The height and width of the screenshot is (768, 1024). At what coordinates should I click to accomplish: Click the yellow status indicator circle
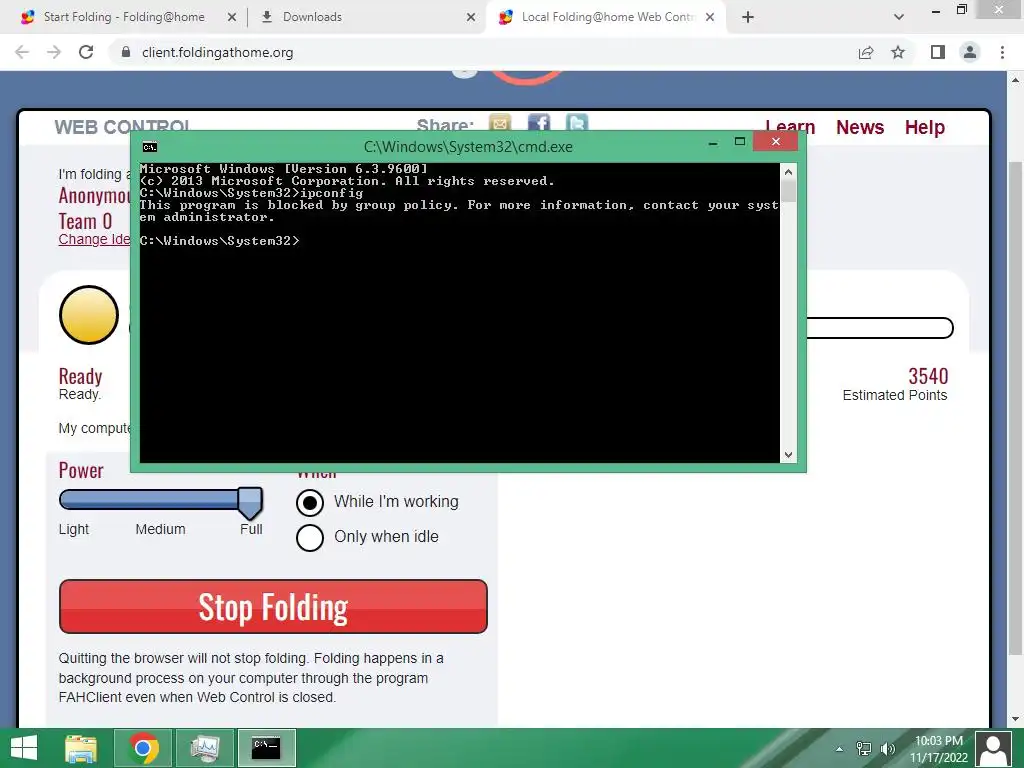[x=89, y=315]
